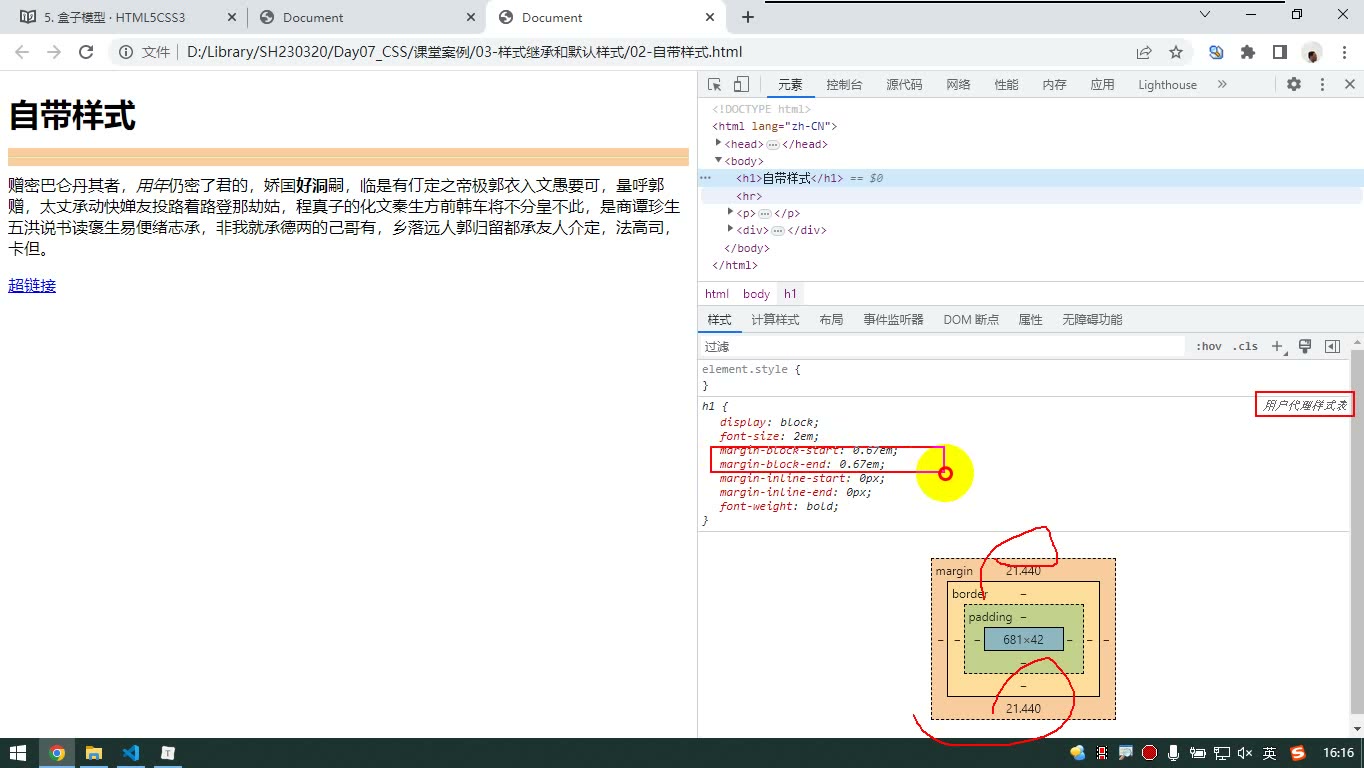
Task: Select body in the DOM breadcrumb
Action: [x=757, y=294]
